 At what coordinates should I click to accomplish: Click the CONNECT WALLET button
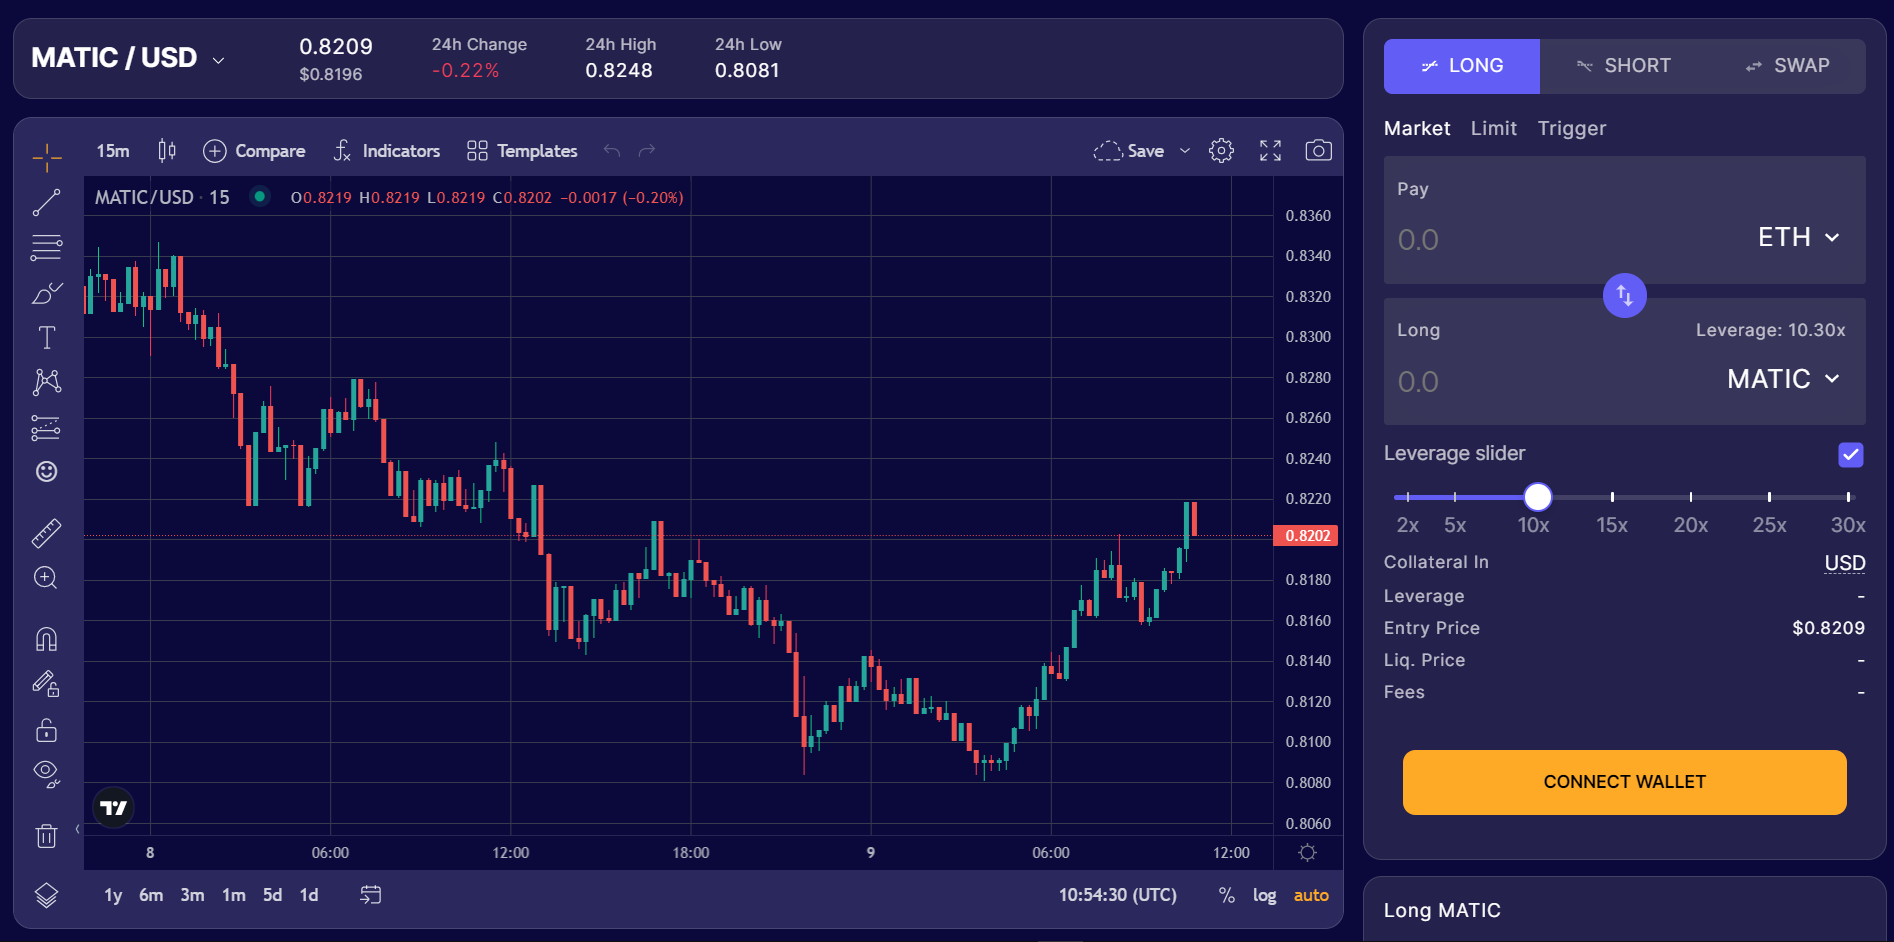point(1624,782)
